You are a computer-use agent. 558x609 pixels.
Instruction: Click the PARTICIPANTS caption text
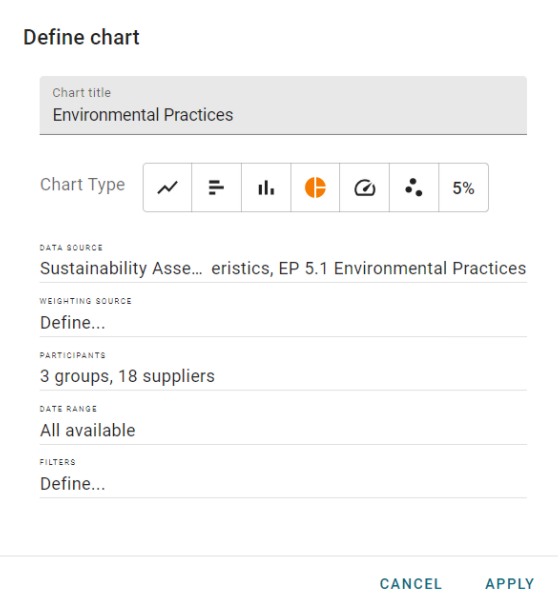73,355
